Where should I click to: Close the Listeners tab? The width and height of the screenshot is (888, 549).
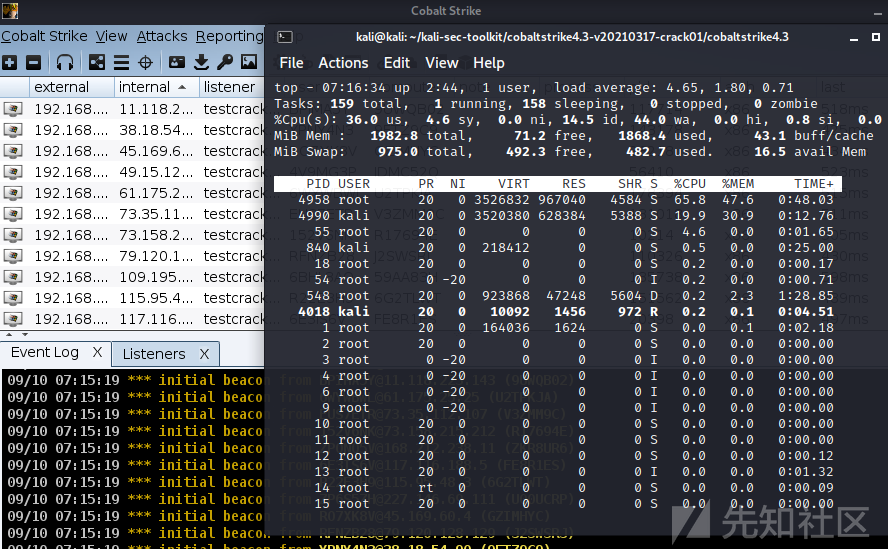tap(204, 354)
